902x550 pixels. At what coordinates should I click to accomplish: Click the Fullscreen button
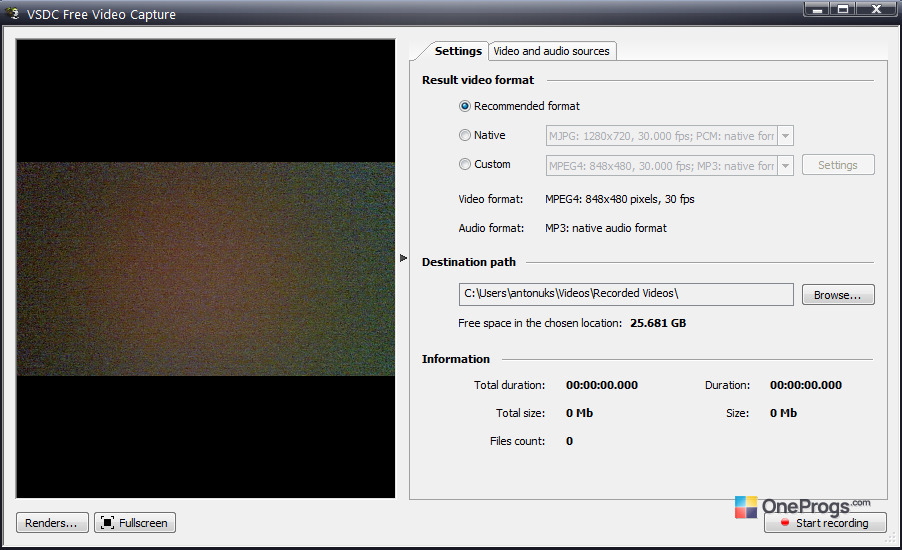(x=135, y=523)
